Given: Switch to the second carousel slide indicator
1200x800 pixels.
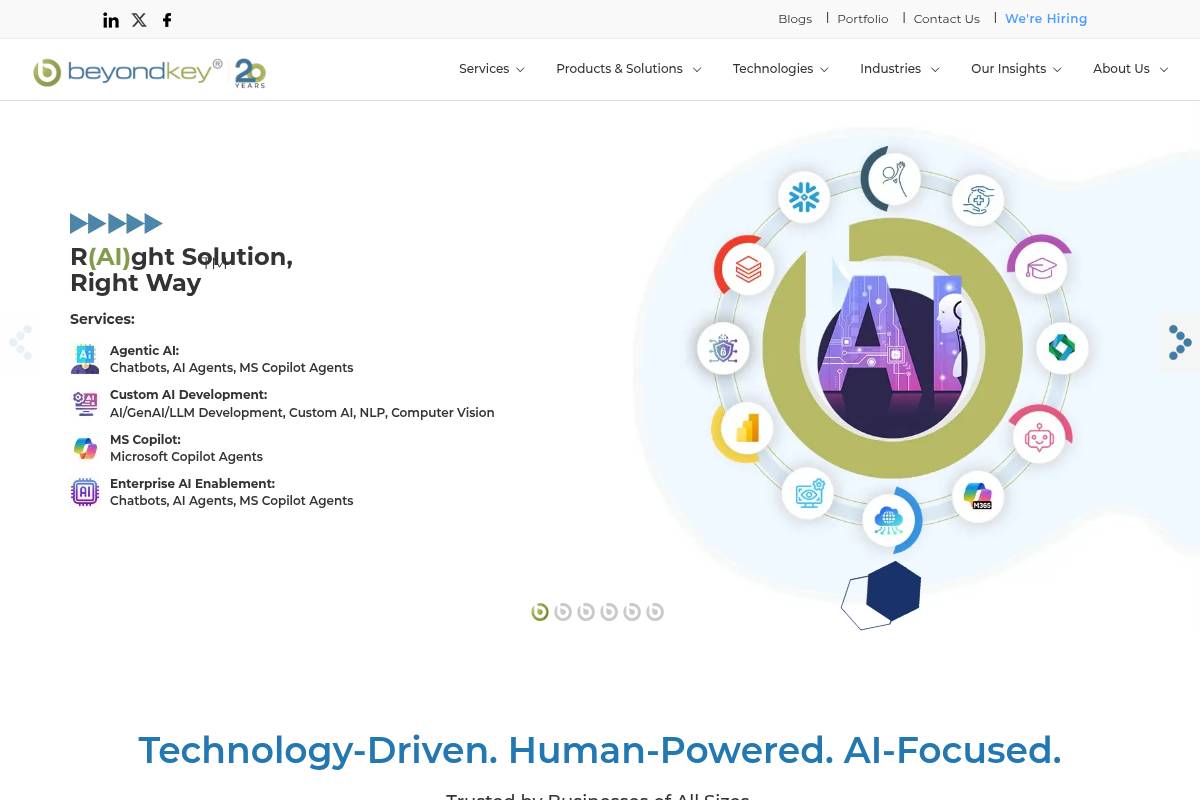Looking at the screenshot, I should (563, 612).
